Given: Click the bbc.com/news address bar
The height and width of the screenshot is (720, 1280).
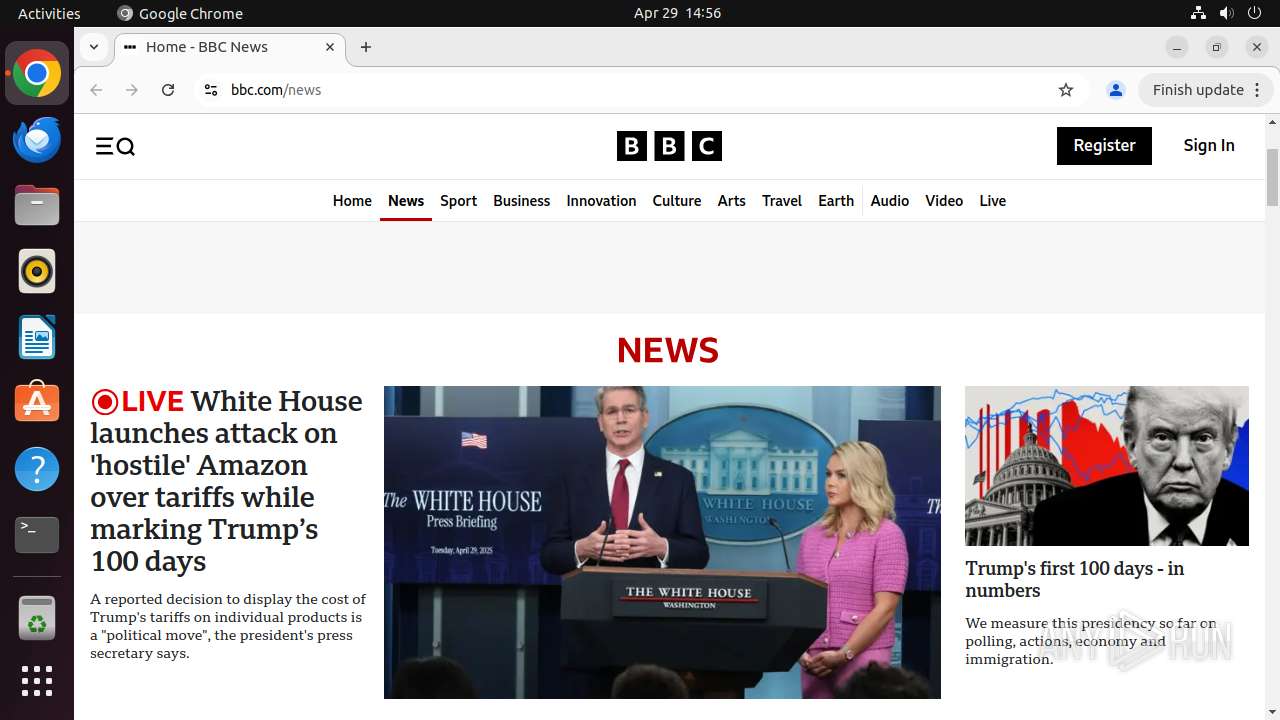Looking at the screenshot, I should [x=640, y=90].
